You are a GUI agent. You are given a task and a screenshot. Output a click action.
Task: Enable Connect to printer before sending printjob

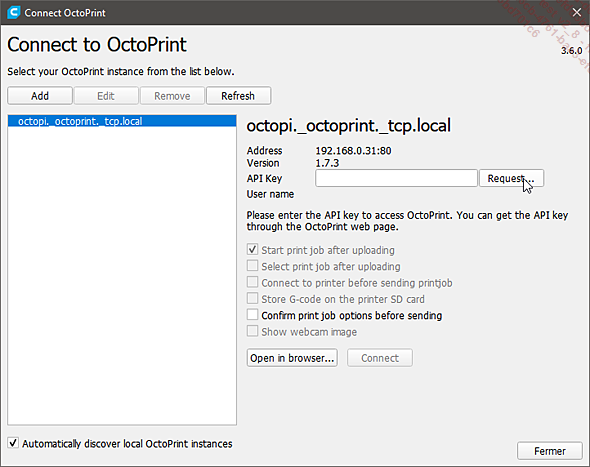tap(252, 282)
